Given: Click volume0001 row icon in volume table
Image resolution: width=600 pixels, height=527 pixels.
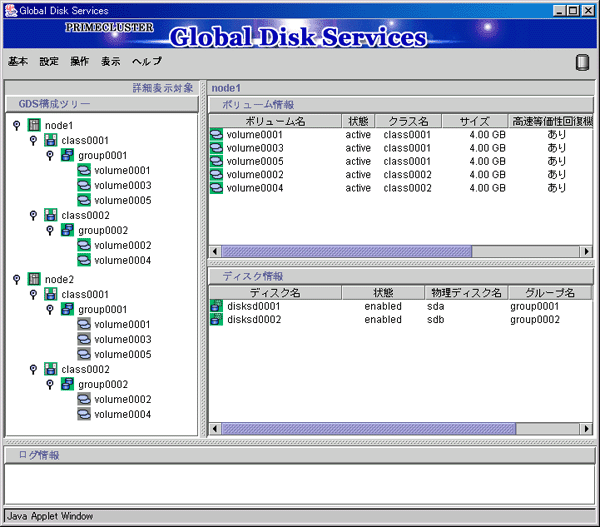Looking at the screenshot, I should (x=216, y=135).
